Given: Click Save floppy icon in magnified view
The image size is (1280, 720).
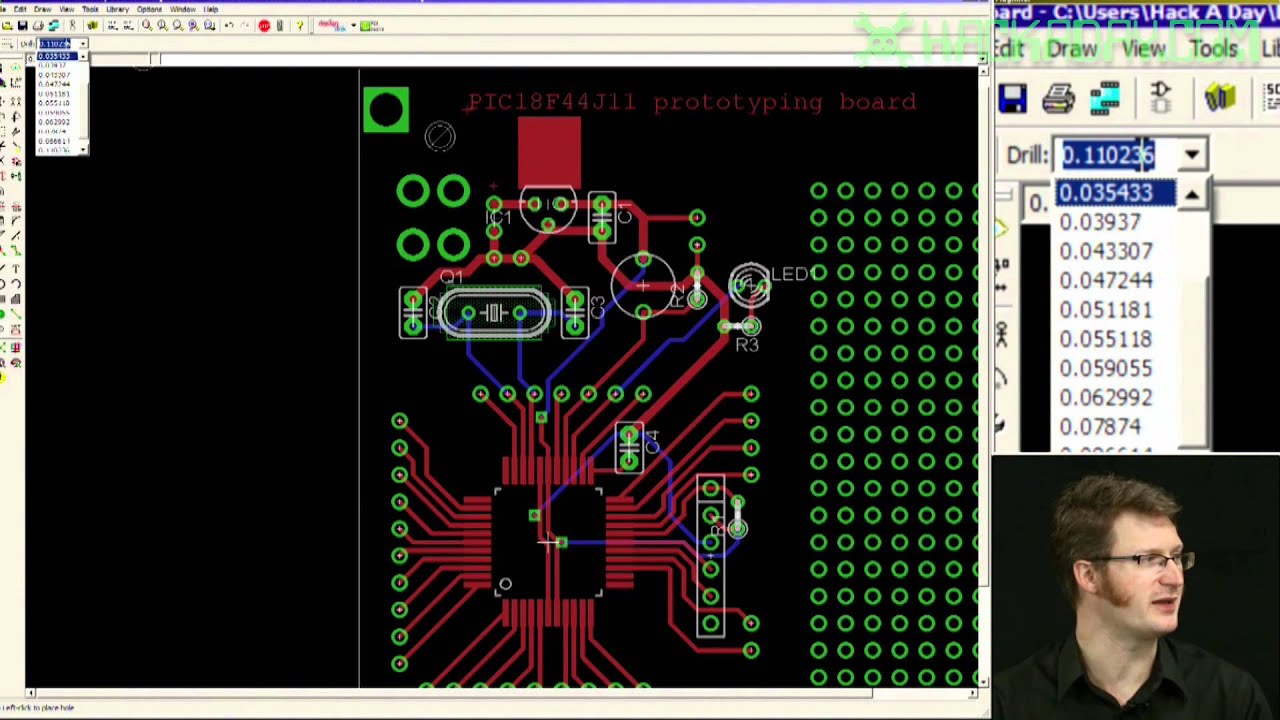Looking at the screenshot, I should point(1012,98).
